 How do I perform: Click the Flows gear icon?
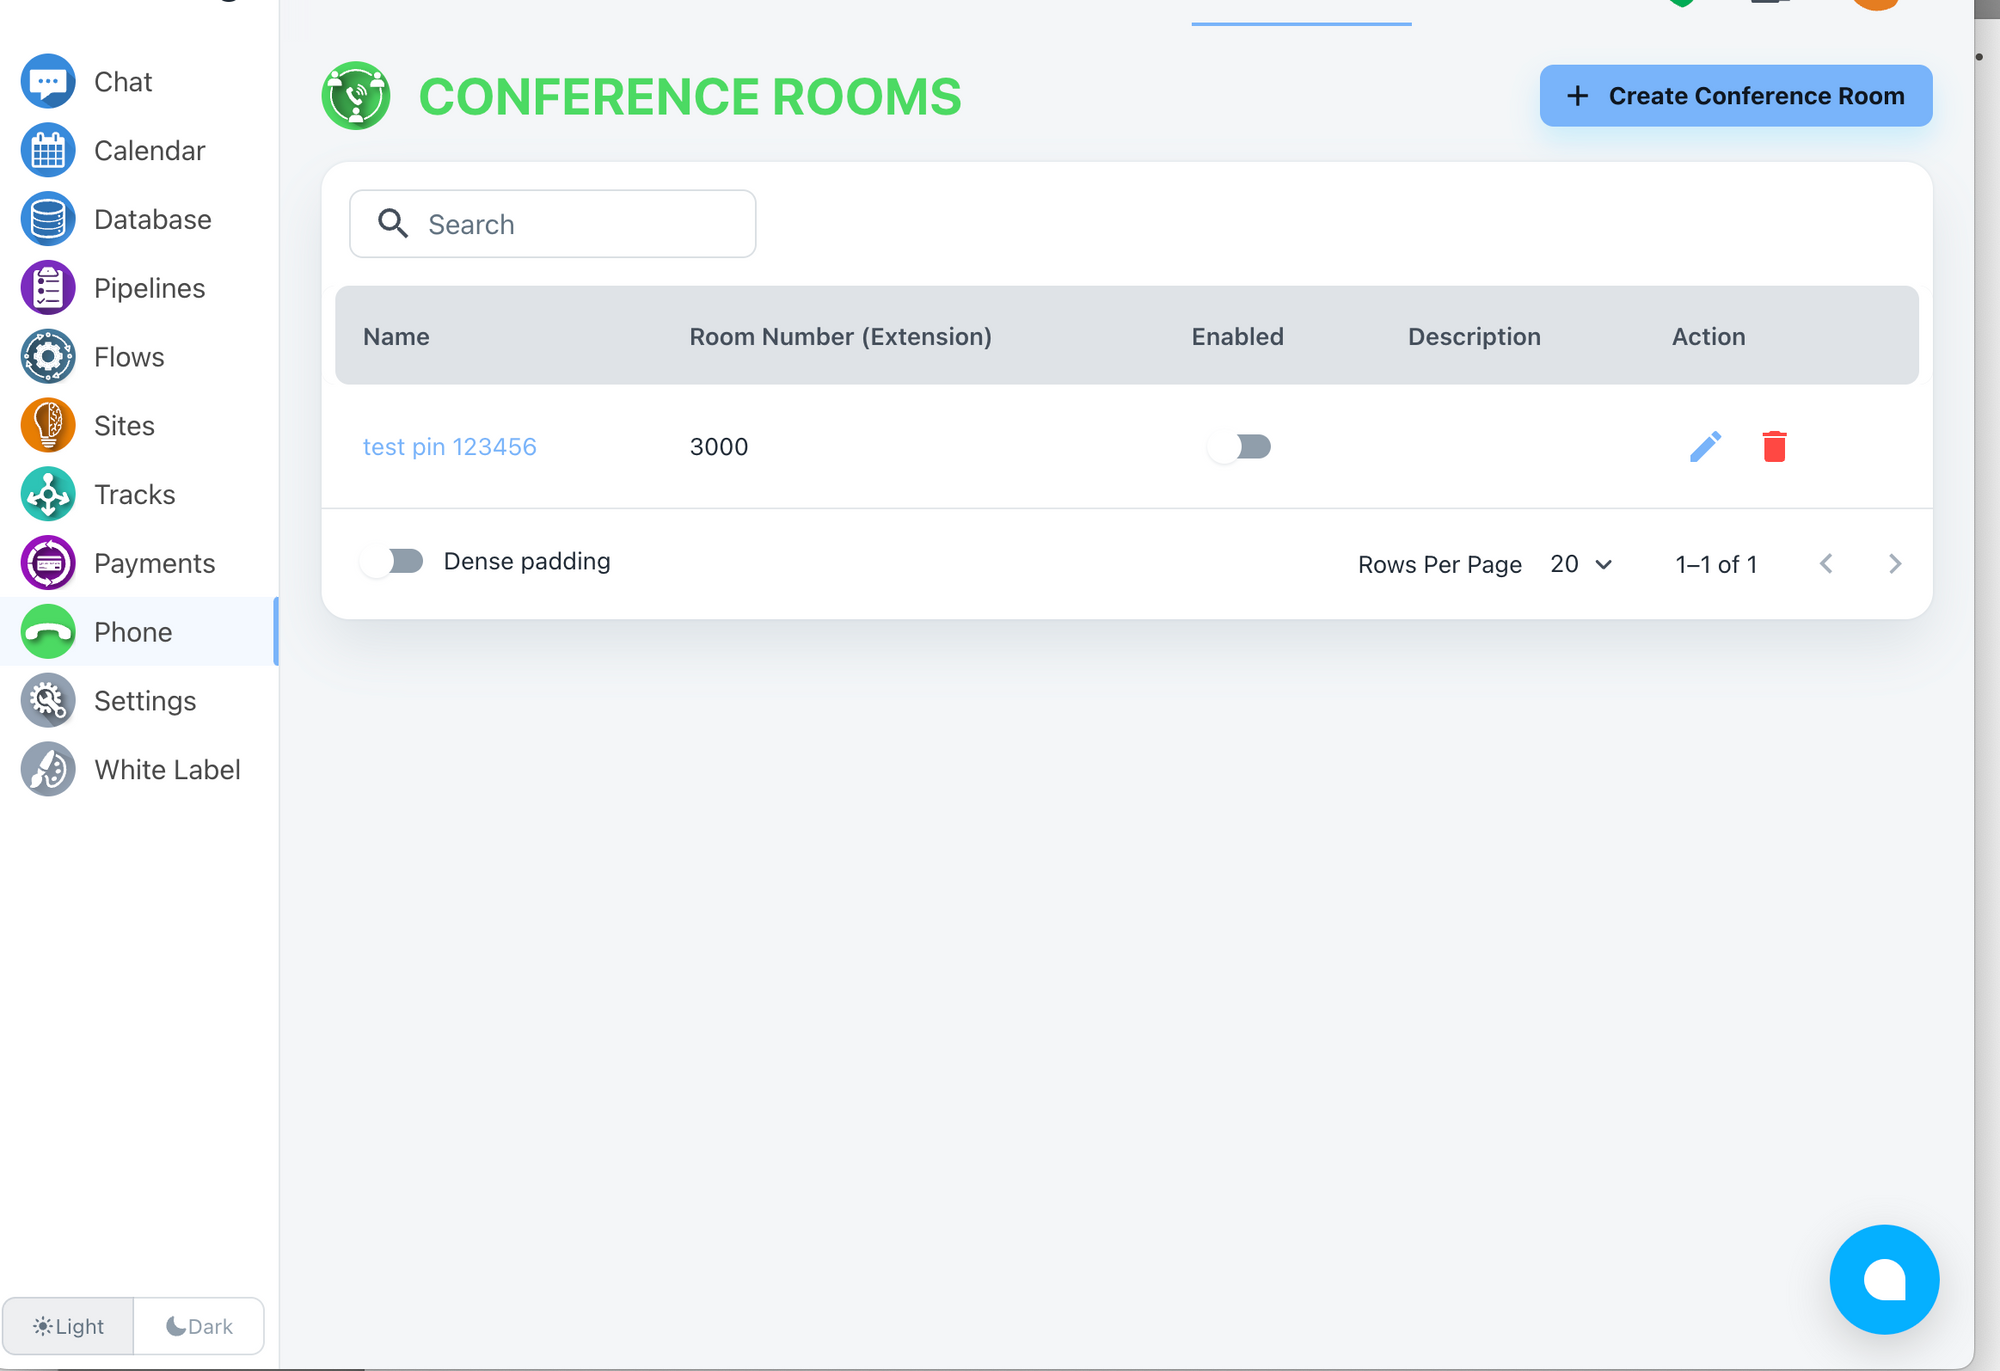click(48, 357)
